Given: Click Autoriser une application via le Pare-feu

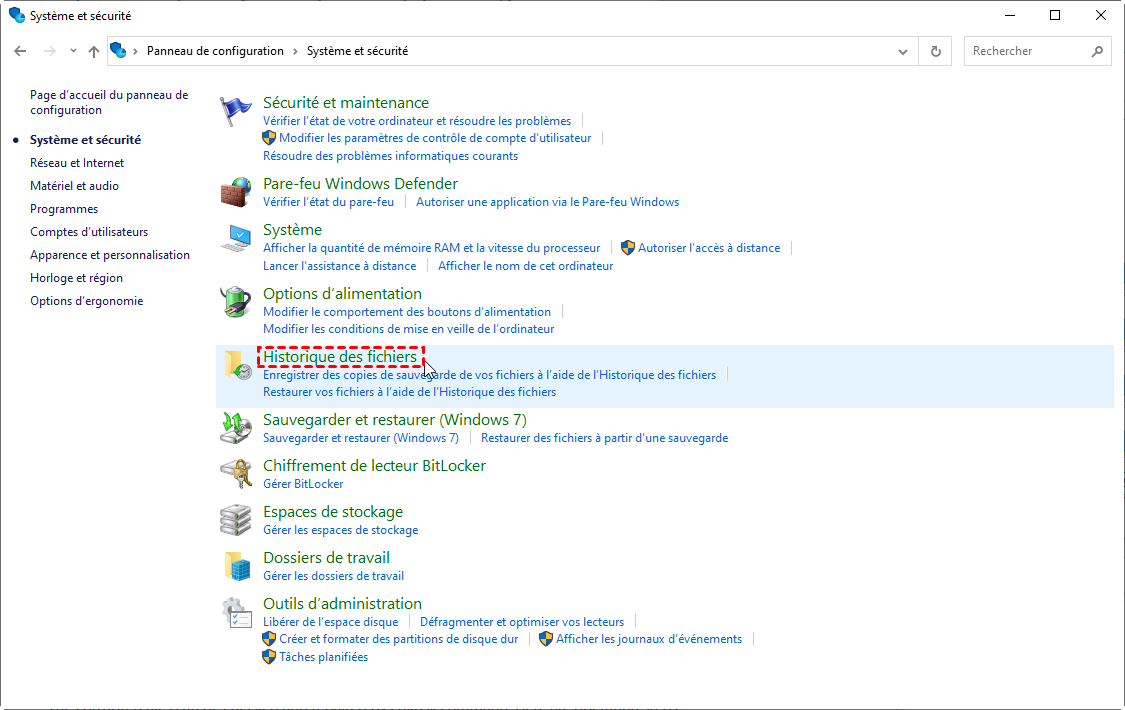Looking at the screenshot, I should (x=547, y=202).
